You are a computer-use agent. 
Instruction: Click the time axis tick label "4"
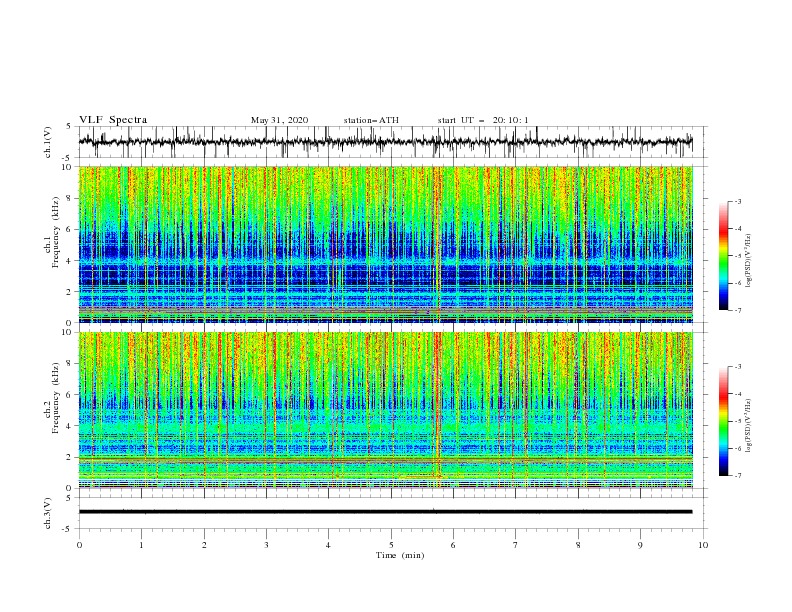329,545
